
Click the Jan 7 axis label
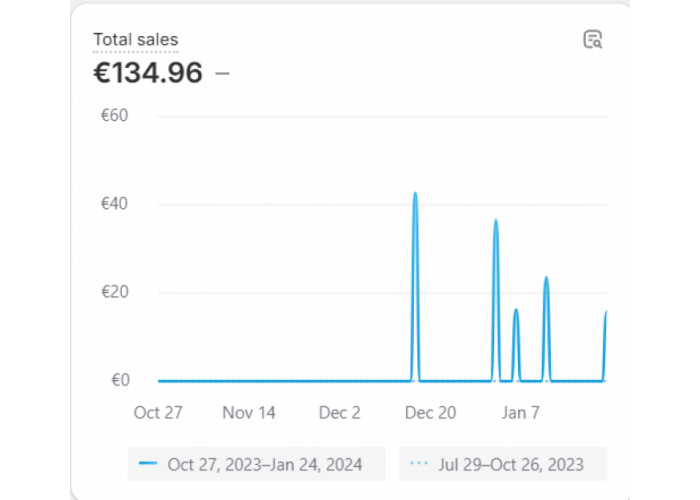point(521,412)
